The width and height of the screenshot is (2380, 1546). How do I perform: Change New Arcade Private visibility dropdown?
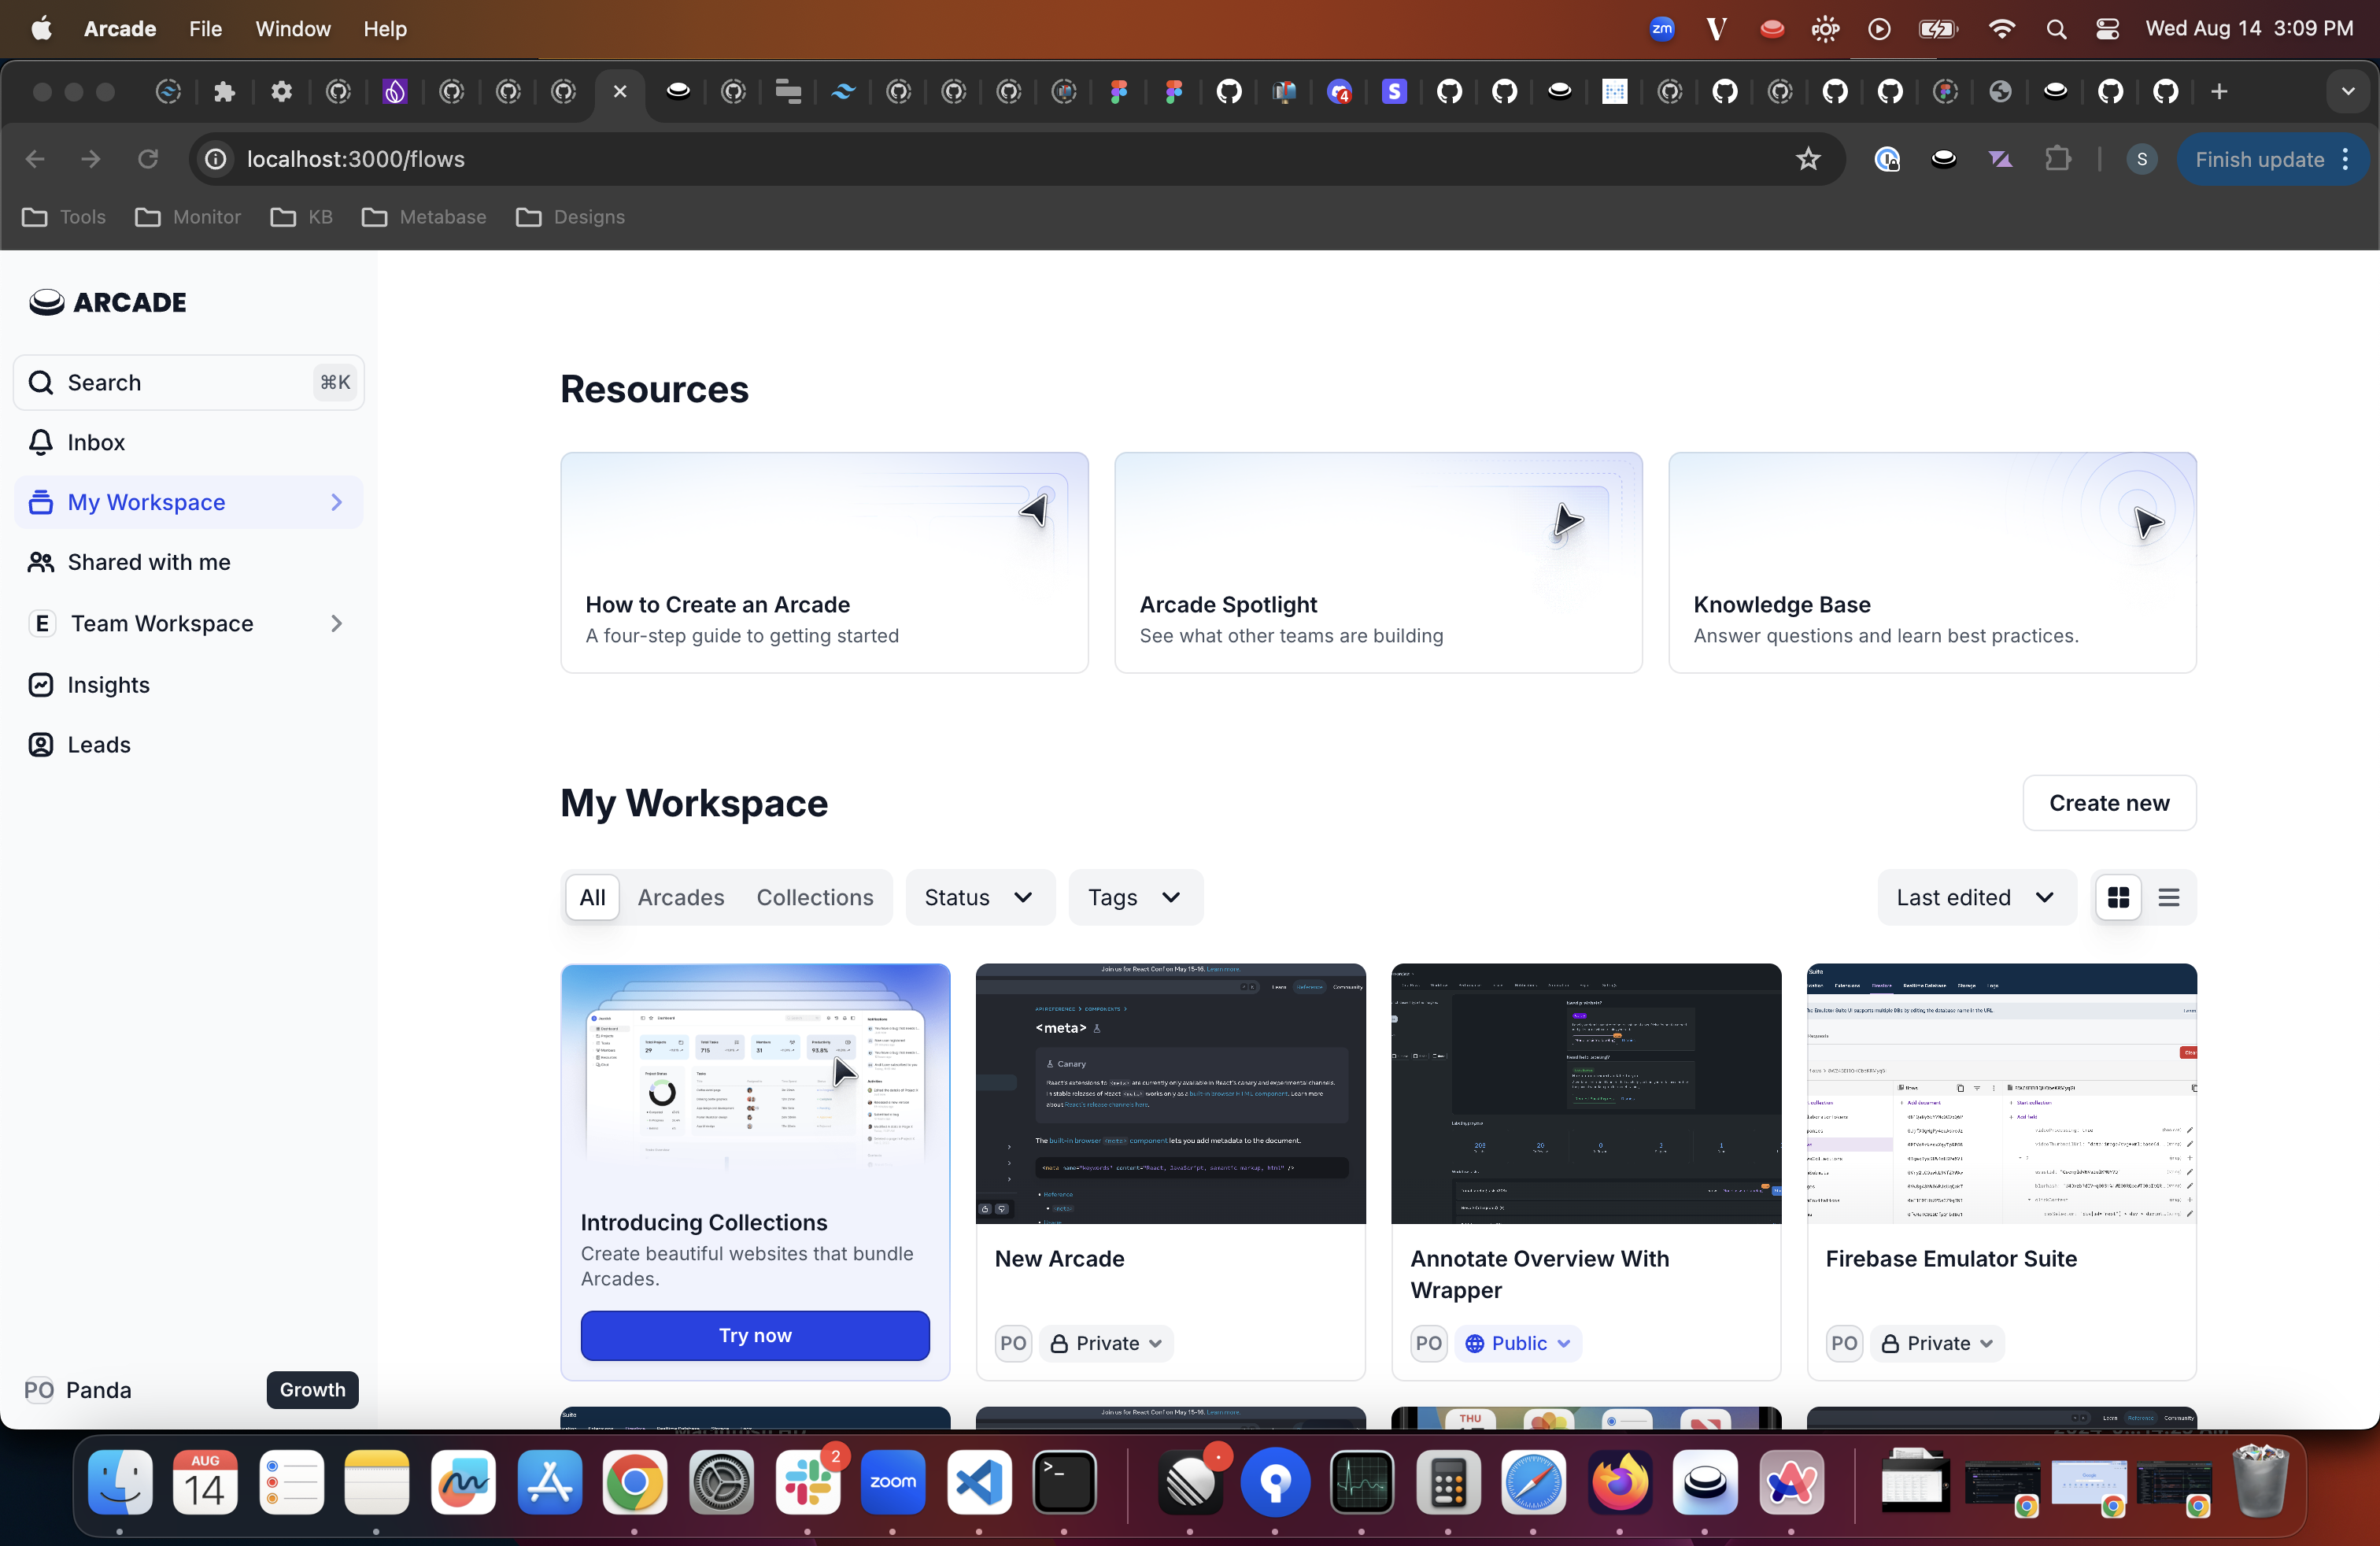1106,1343
